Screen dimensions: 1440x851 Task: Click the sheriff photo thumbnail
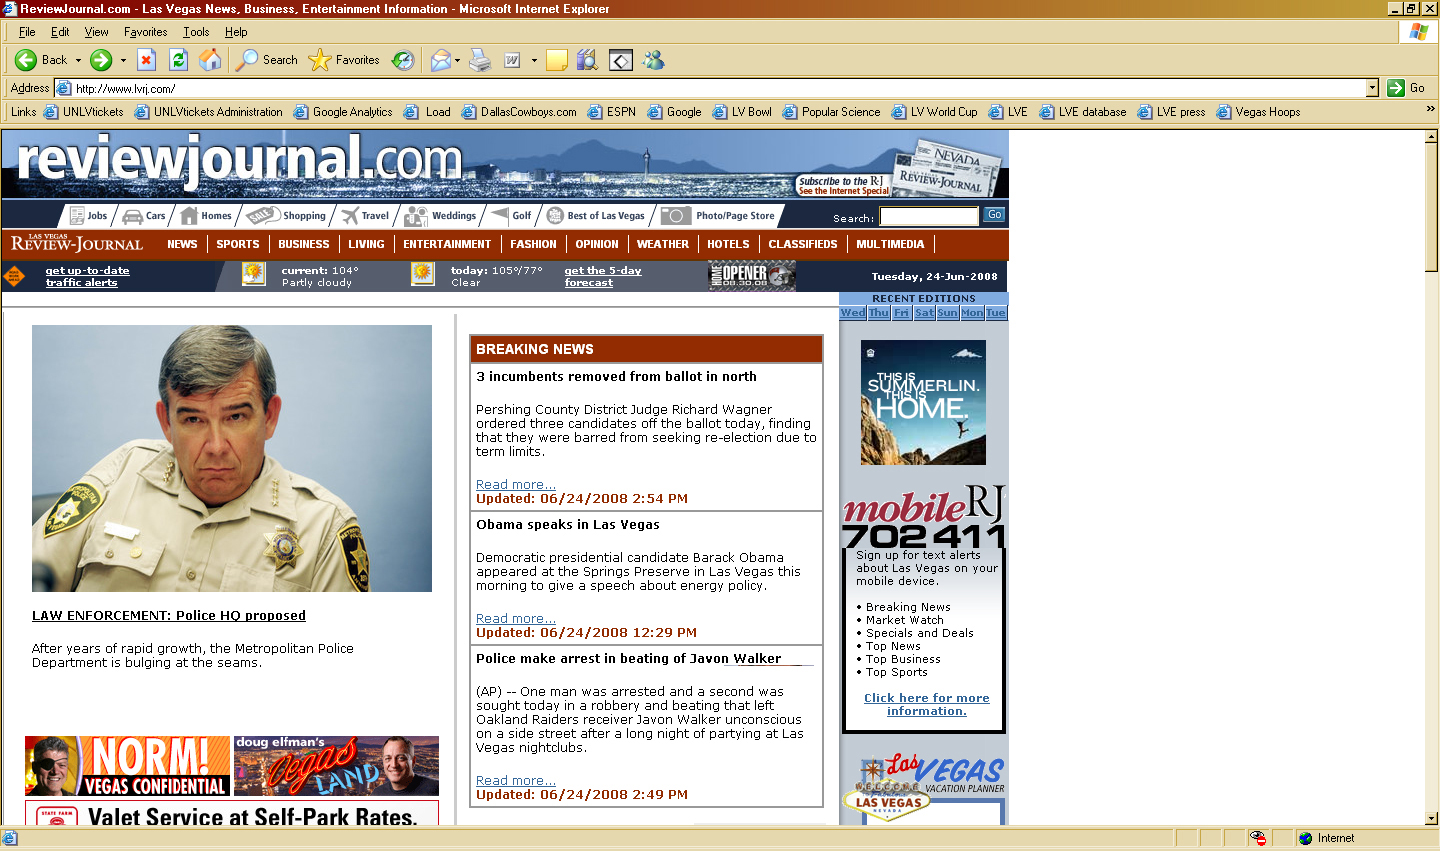tap(232, 458)
